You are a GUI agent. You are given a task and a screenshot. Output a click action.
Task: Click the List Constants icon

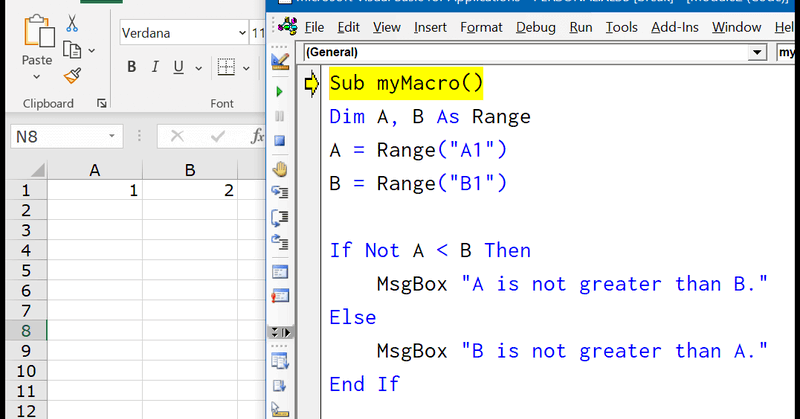[x=280, y=386]
